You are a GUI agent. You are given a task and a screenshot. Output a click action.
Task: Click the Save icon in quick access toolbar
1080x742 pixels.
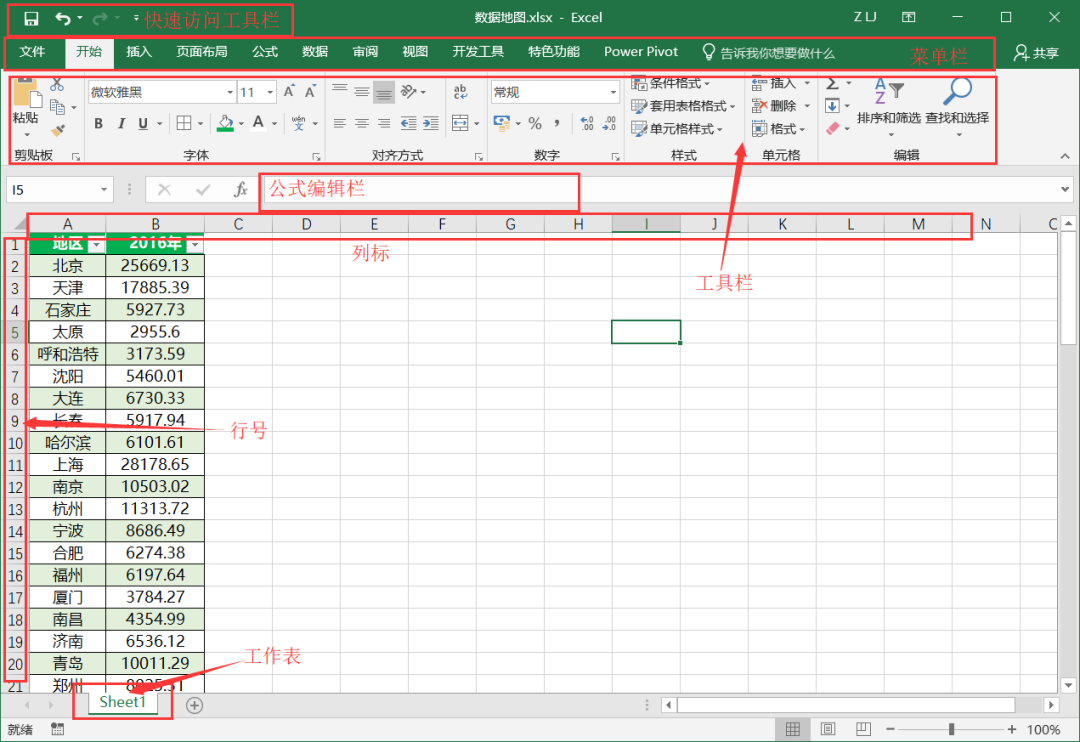(31, 18)
